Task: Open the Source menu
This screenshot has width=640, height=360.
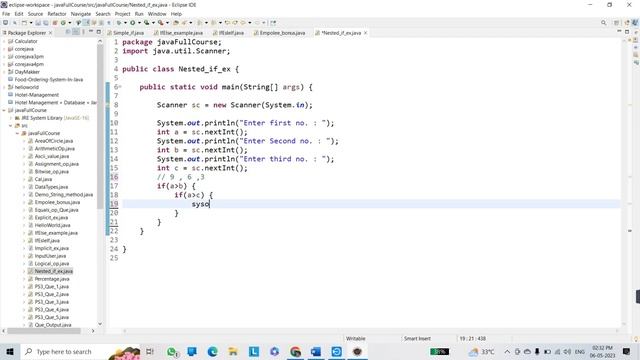Action: 35,14
